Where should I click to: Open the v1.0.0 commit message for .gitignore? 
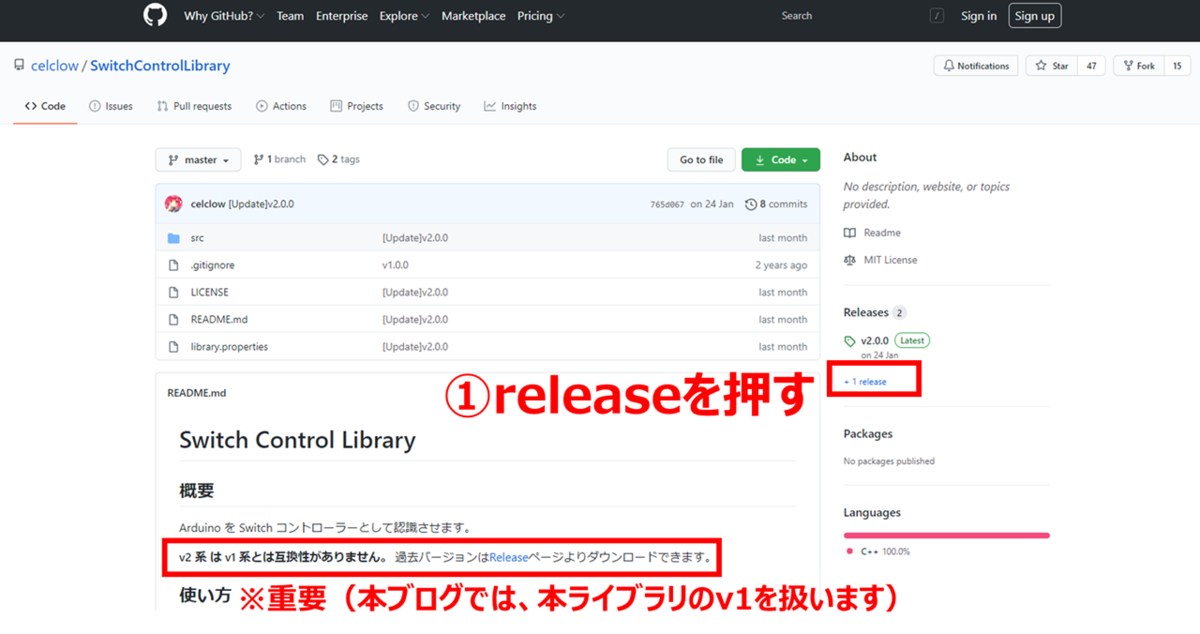pos(395,265)
